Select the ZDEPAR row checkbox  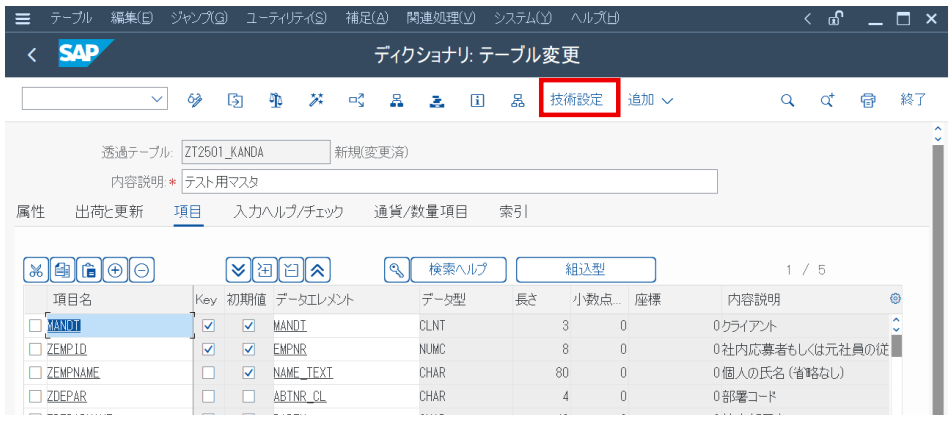(35, 396)
